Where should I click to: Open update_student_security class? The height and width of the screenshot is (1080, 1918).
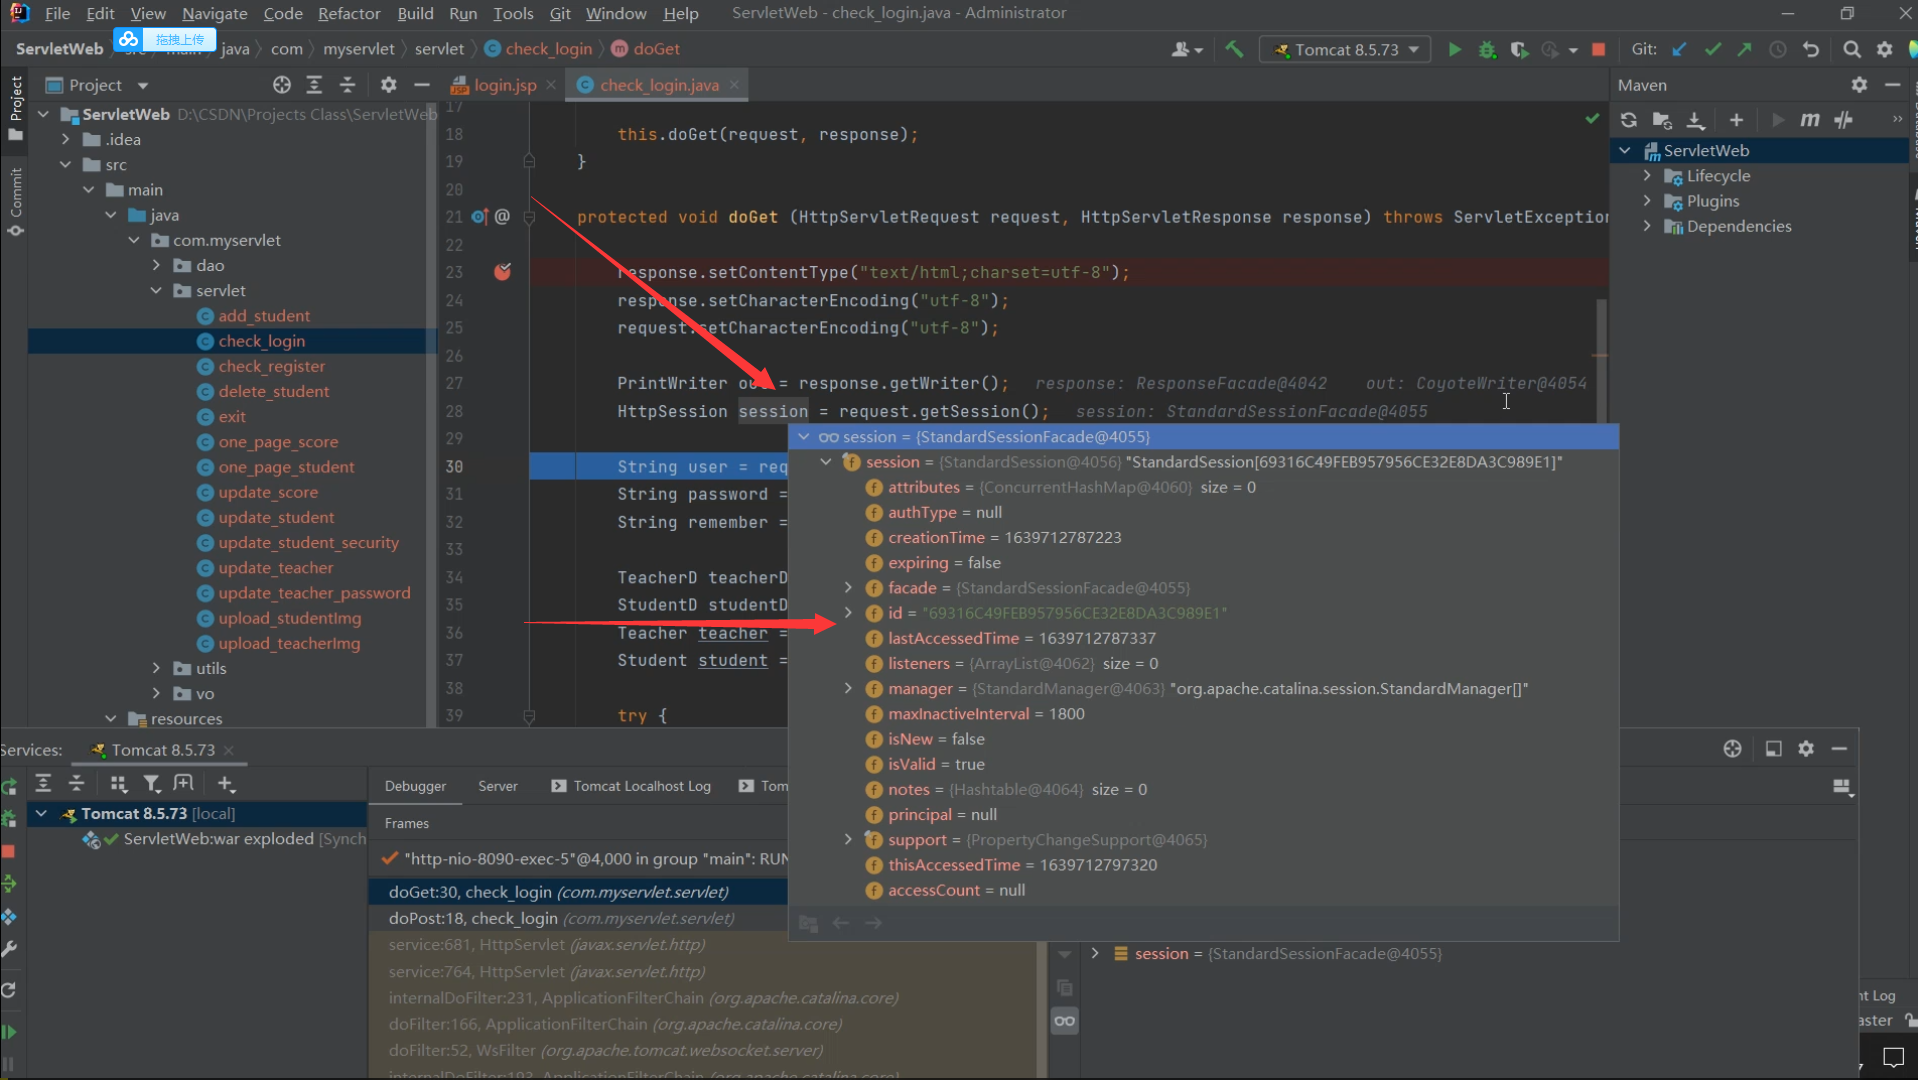pyautogui.click(x=308, y=542)
